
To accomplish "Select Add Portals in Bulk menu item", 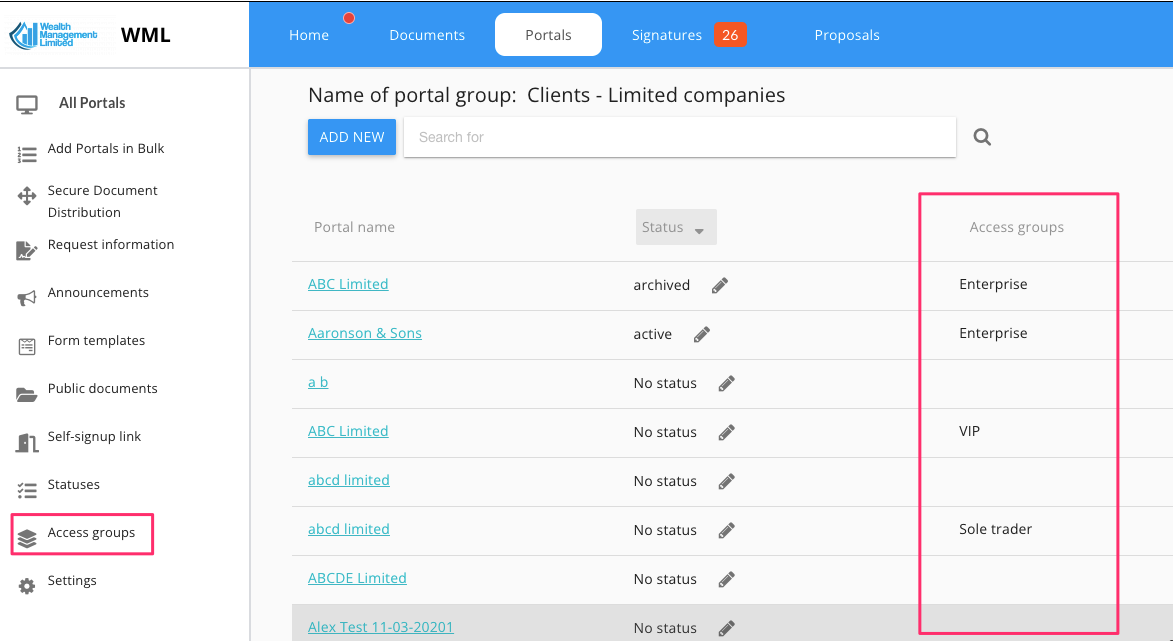I will click(x=106, y=148).
